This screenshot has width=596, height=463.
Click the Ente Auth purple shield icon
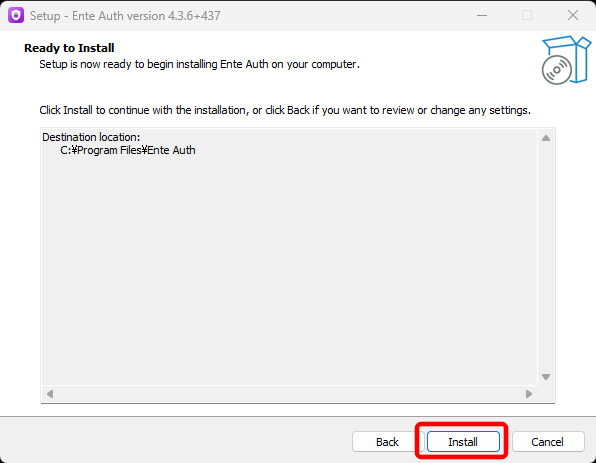(16, 16)
